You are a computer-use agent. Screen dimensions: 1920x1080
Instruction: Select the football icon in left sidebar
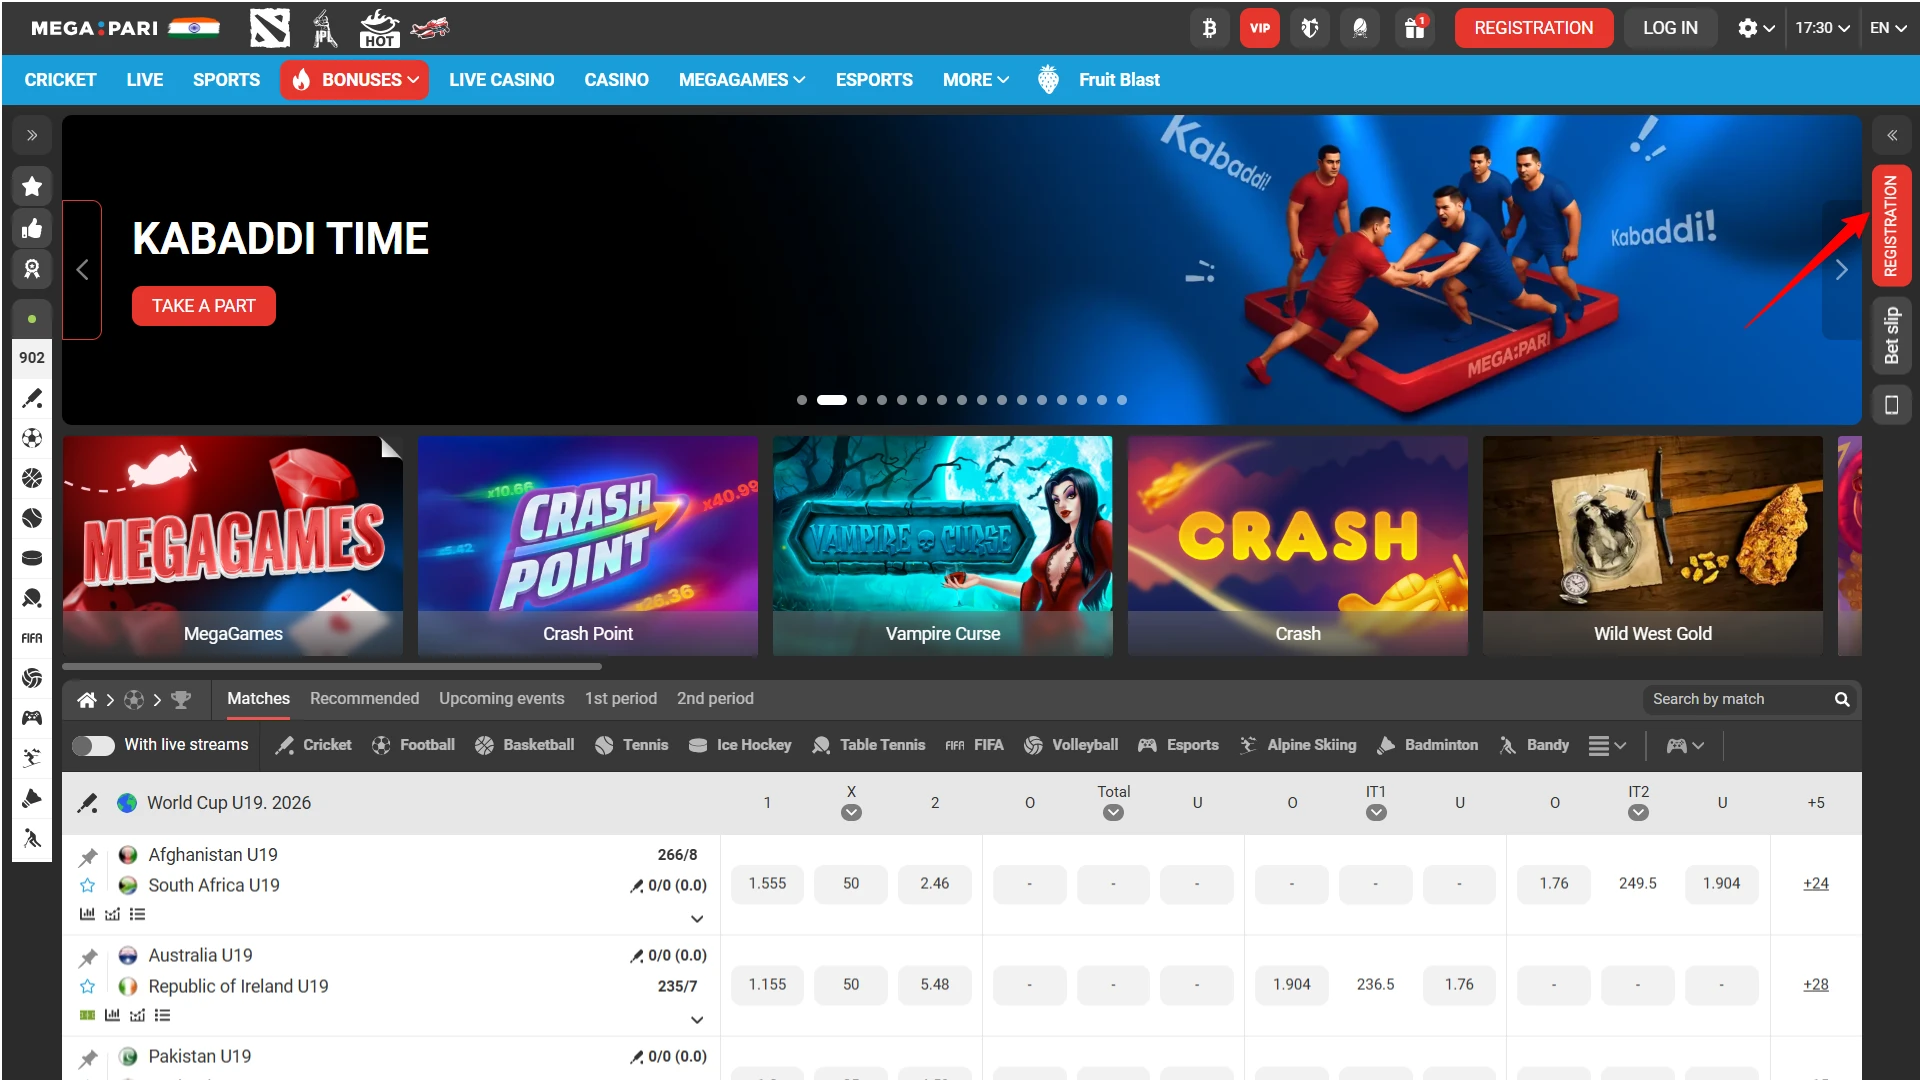click(x=32, y=438)
